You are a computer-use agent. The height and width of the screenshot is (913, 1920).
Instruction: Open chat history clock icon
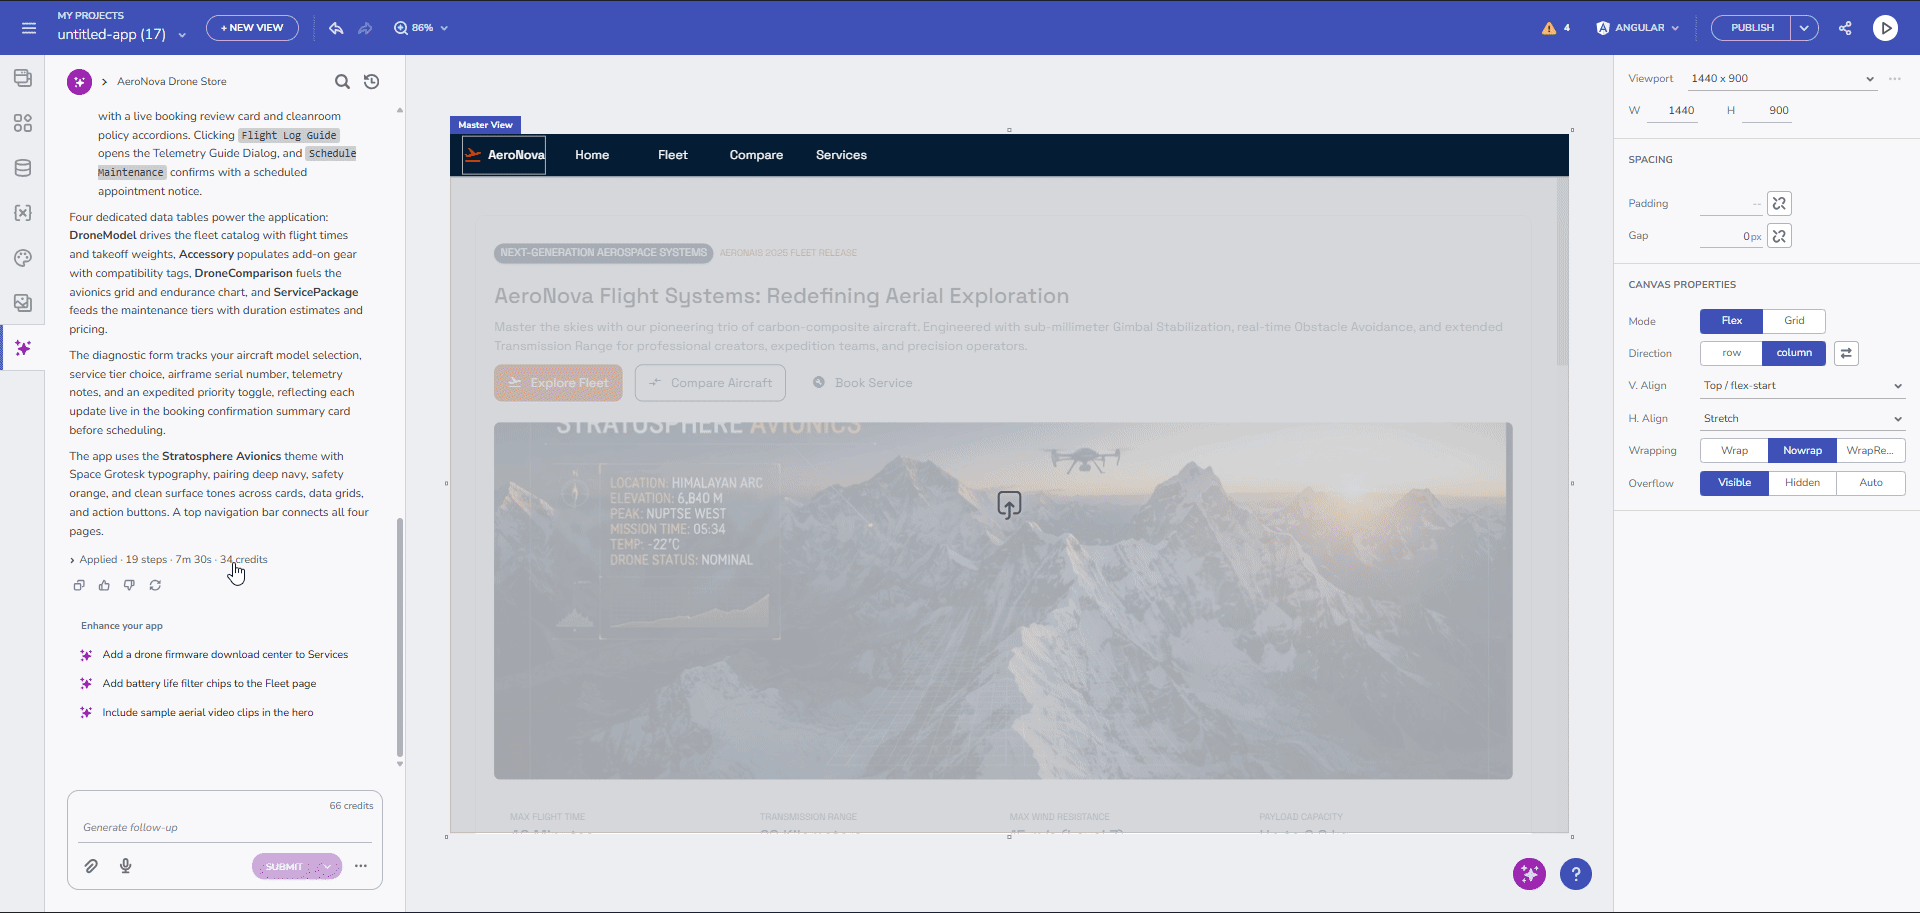tap(372, 82)
